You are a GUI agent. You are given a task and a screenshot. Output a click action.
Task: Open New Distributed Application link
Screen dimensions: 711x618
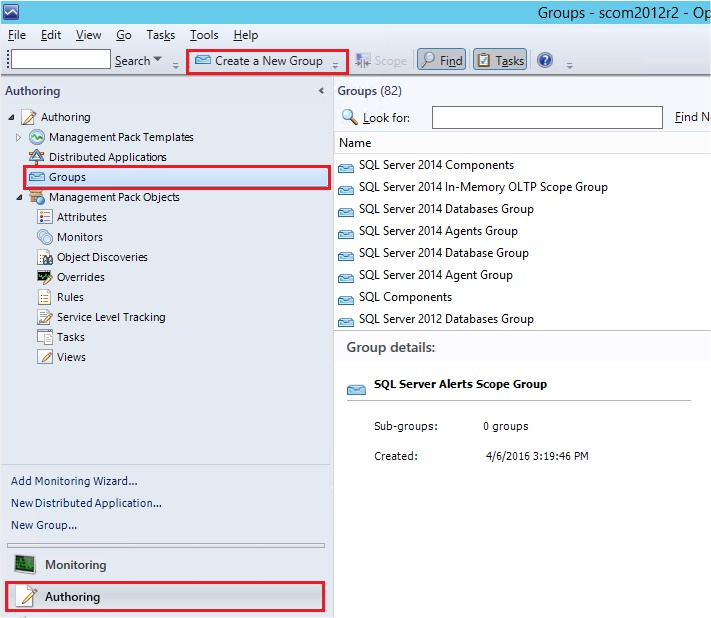(86, 503)
